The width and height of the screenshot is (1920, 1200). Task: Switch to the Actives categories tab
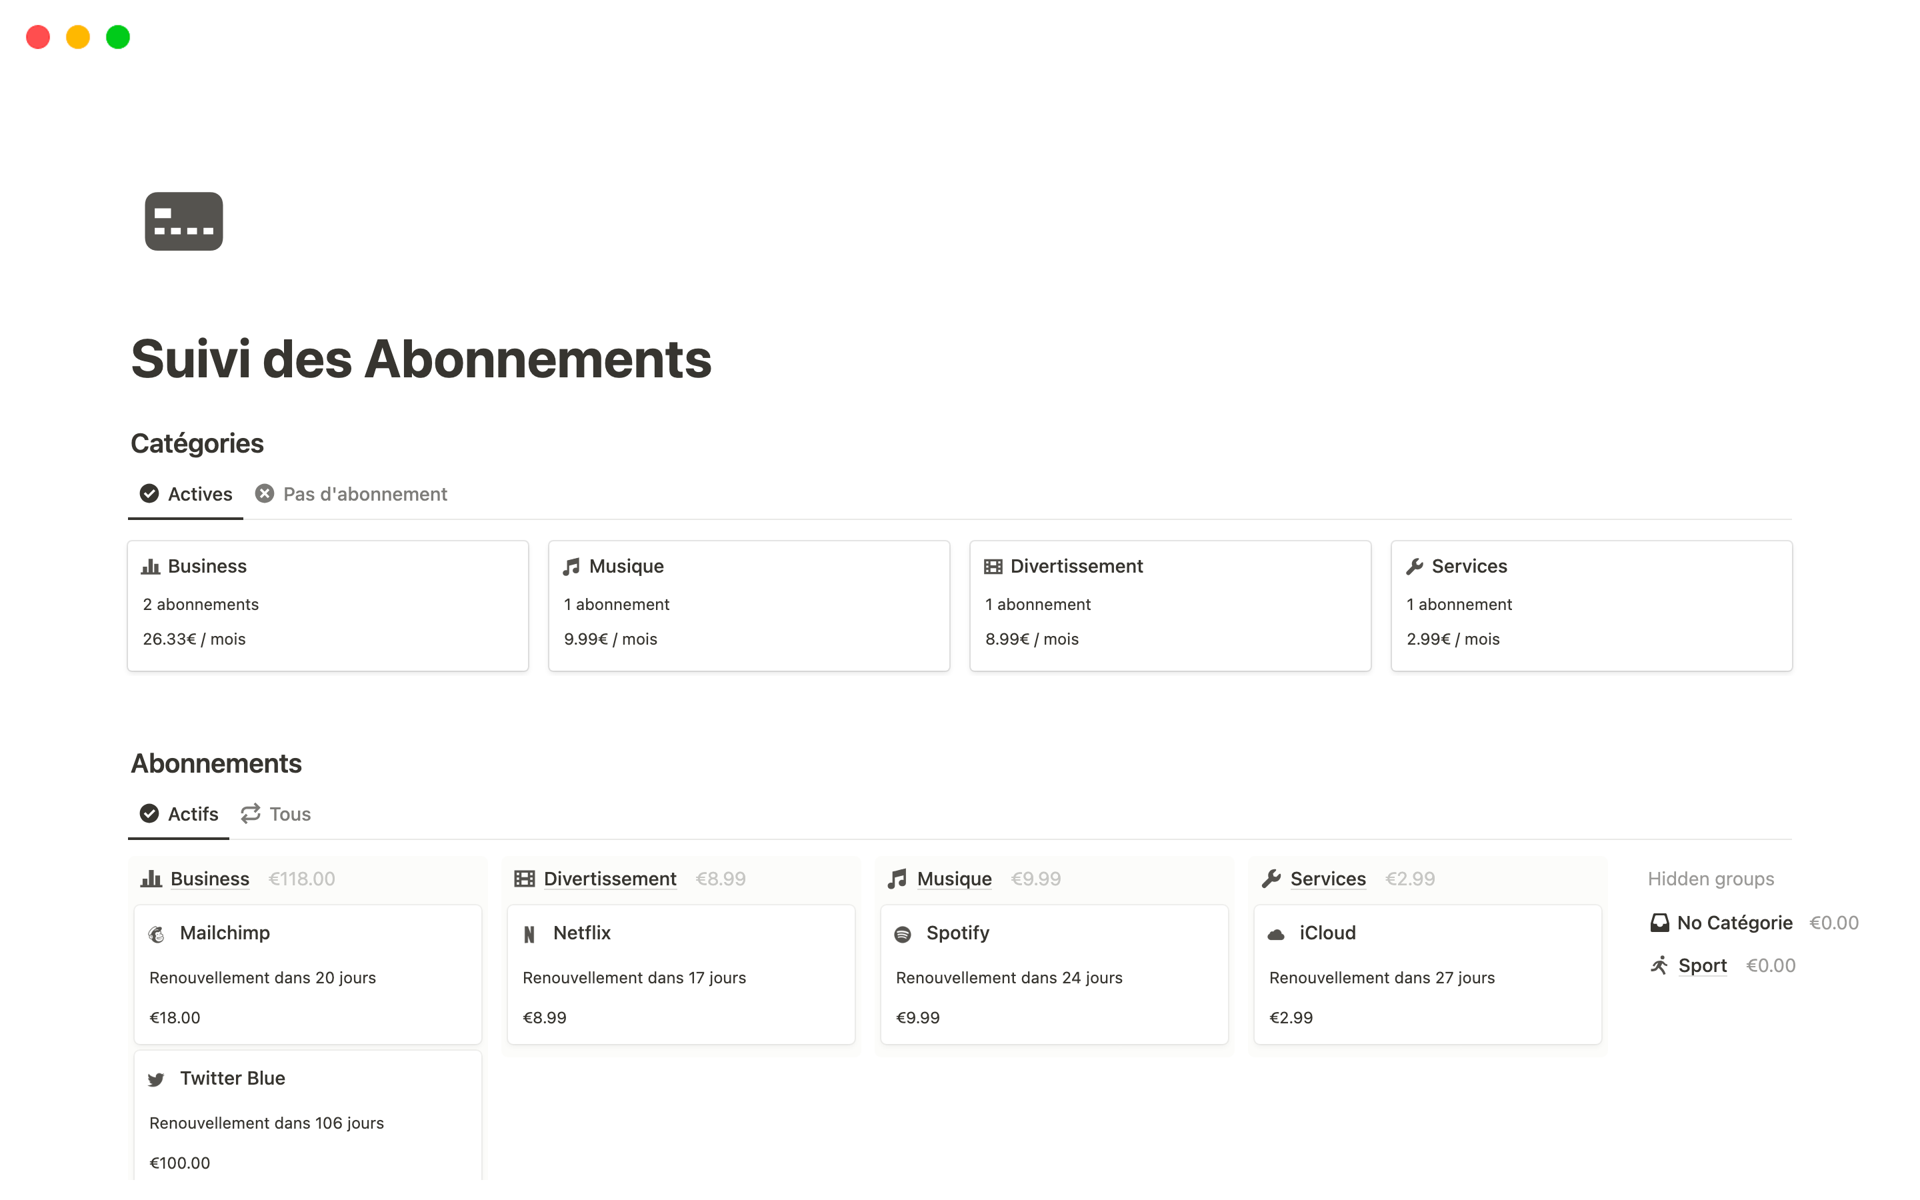(187, 494)
